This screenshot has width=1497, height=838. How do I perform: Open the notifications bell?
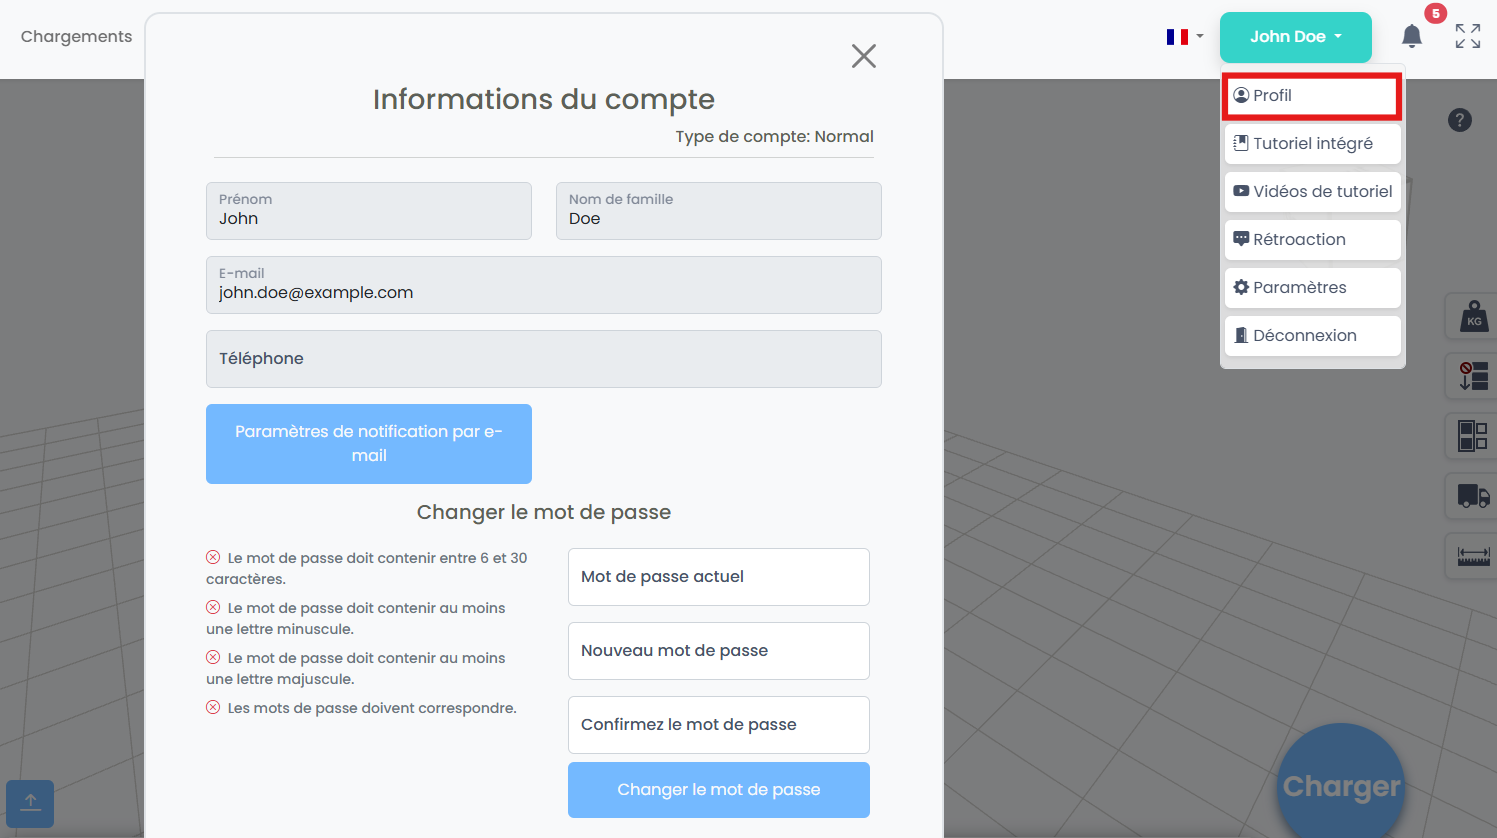tap(1411, 37)
